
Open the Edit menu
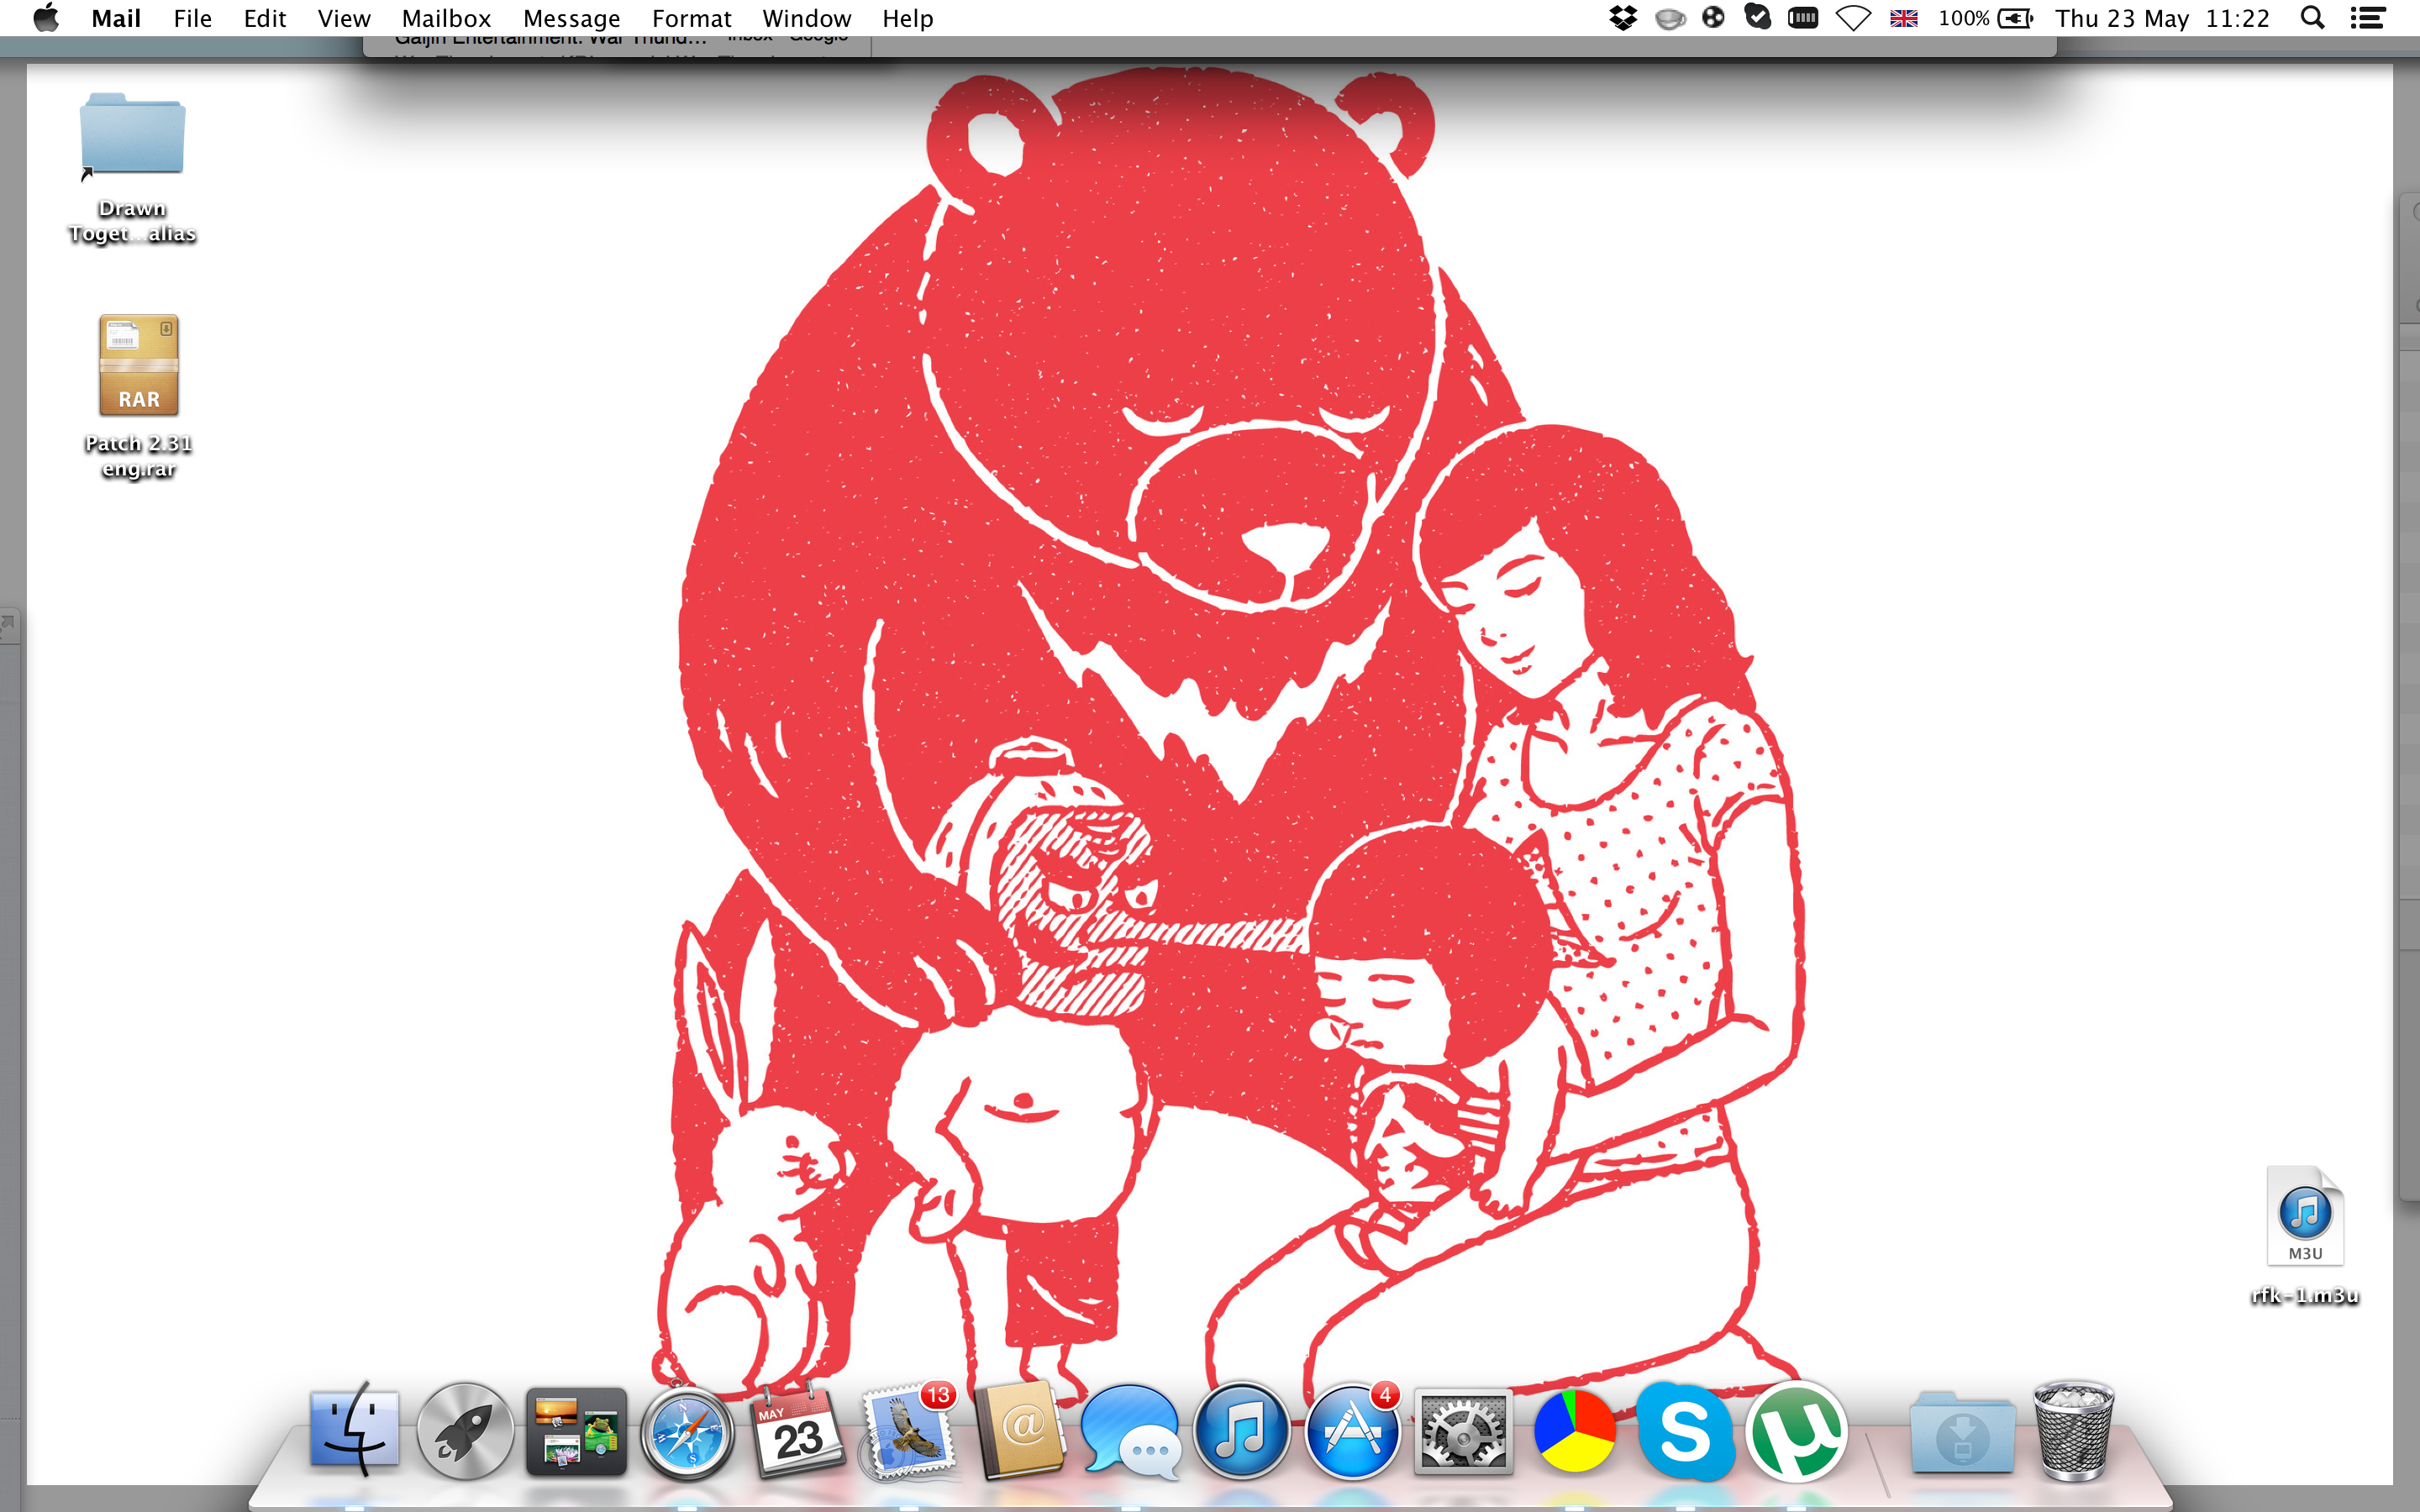(x=265, y=18)
